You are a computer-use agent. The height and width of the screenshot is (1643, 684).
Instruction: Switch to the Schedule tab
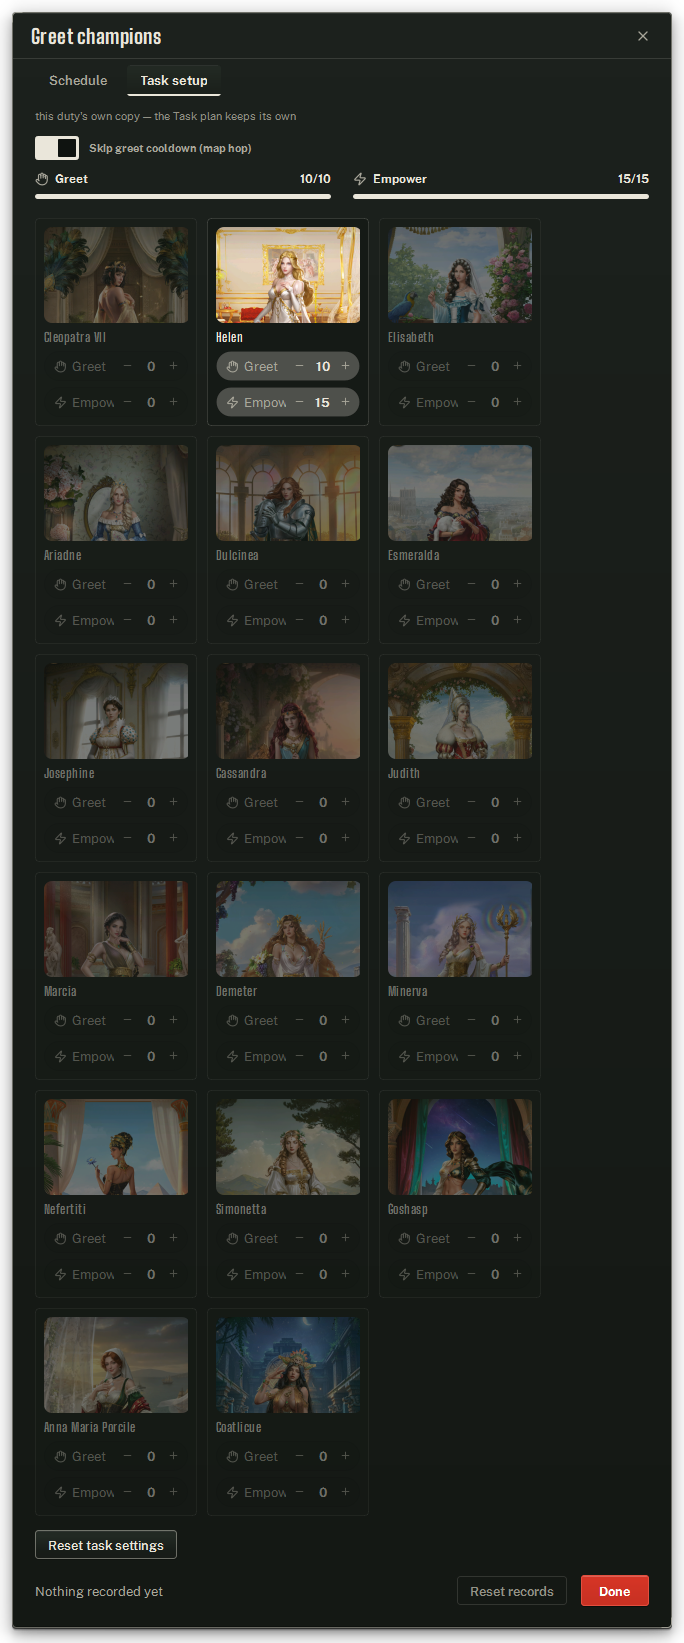click(78, 80)
